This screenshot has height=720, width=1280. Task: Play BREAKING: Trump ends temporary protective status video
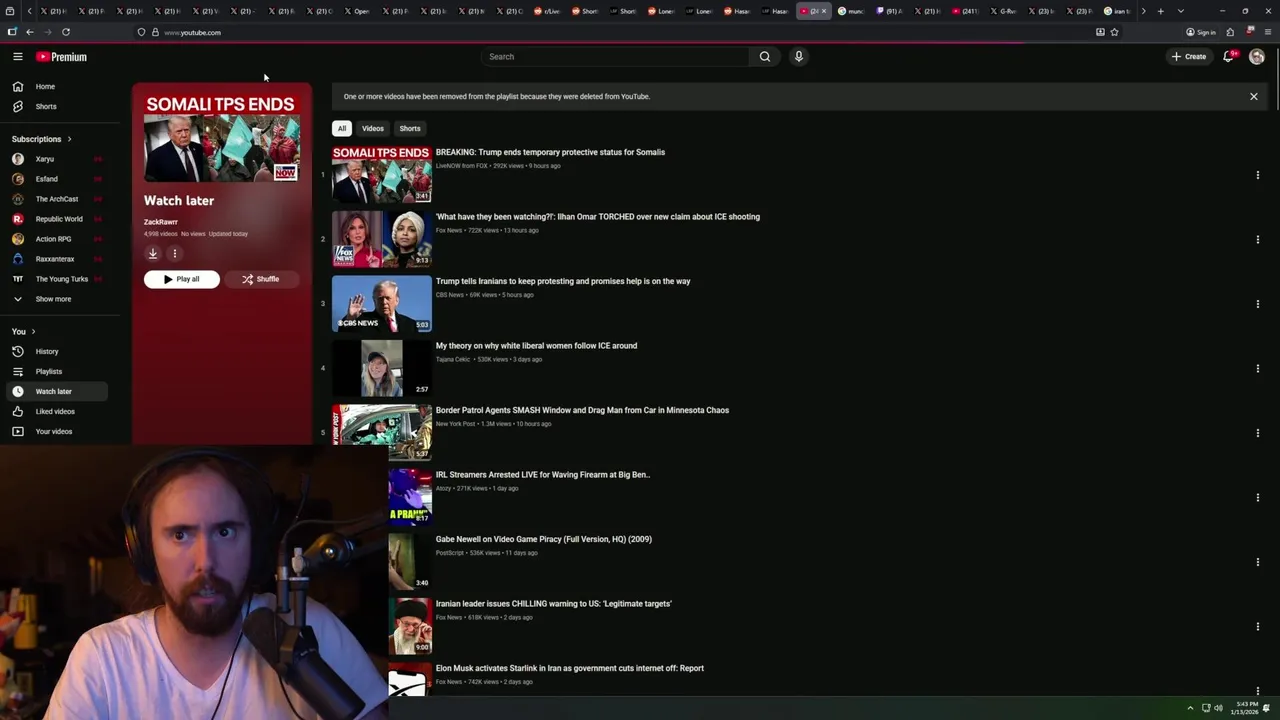(x=550, y=153)
